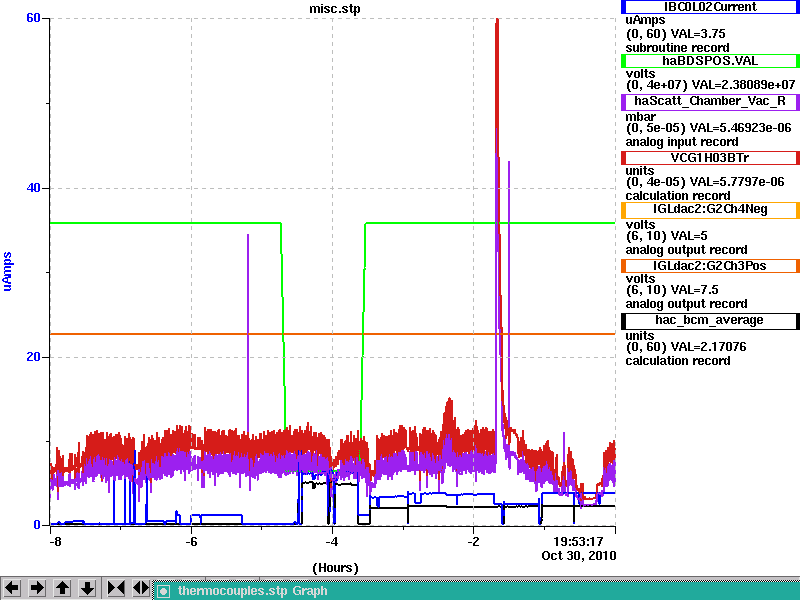Click the subroutine record description text

(x=678, y=48)
